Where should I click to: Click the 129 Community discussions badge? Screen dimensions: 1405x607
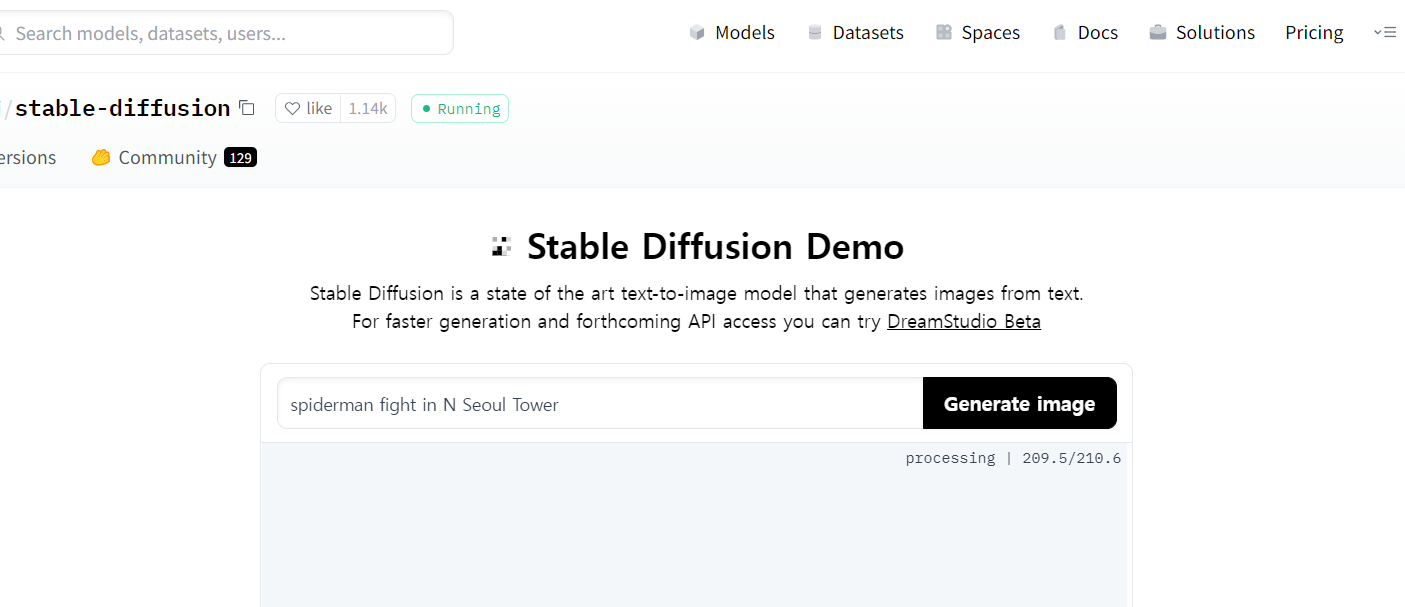(241, 158)
